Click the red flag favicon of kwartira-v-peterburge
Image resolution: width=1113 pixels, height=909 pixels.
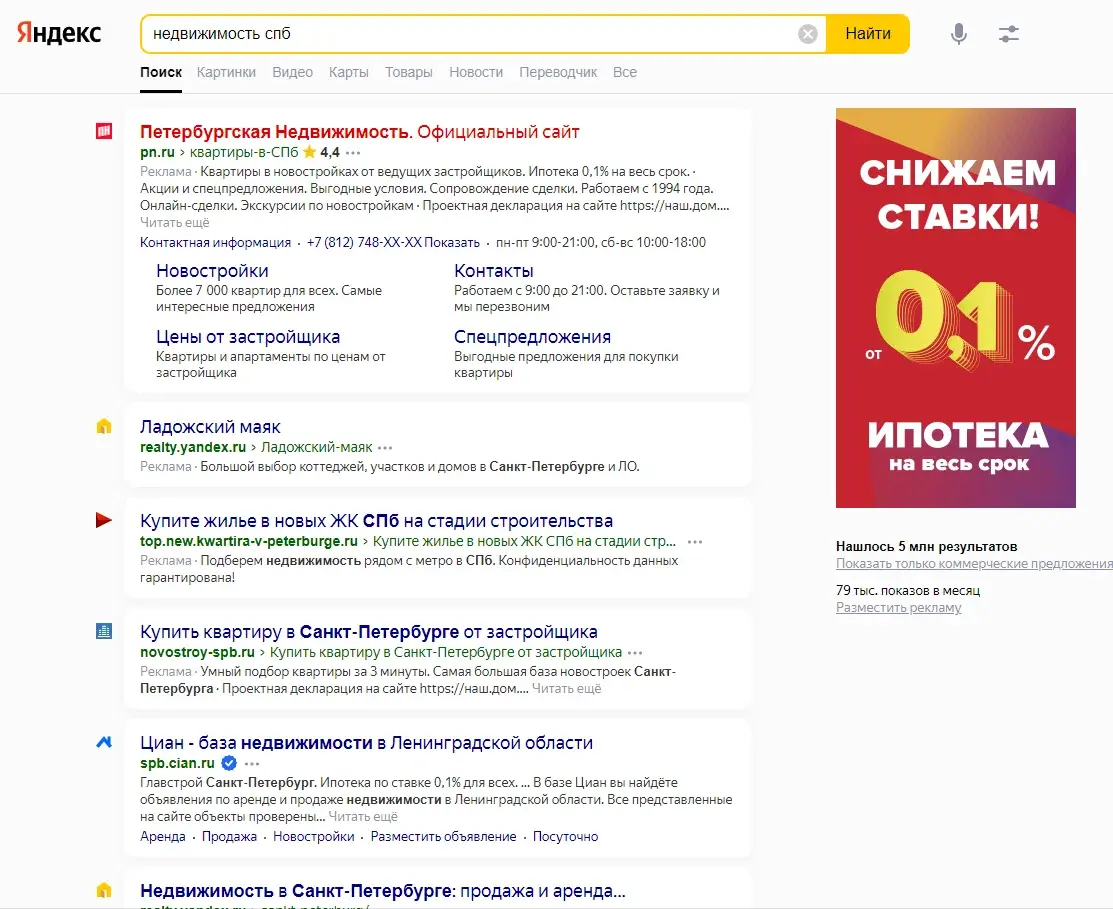point(104,519)
